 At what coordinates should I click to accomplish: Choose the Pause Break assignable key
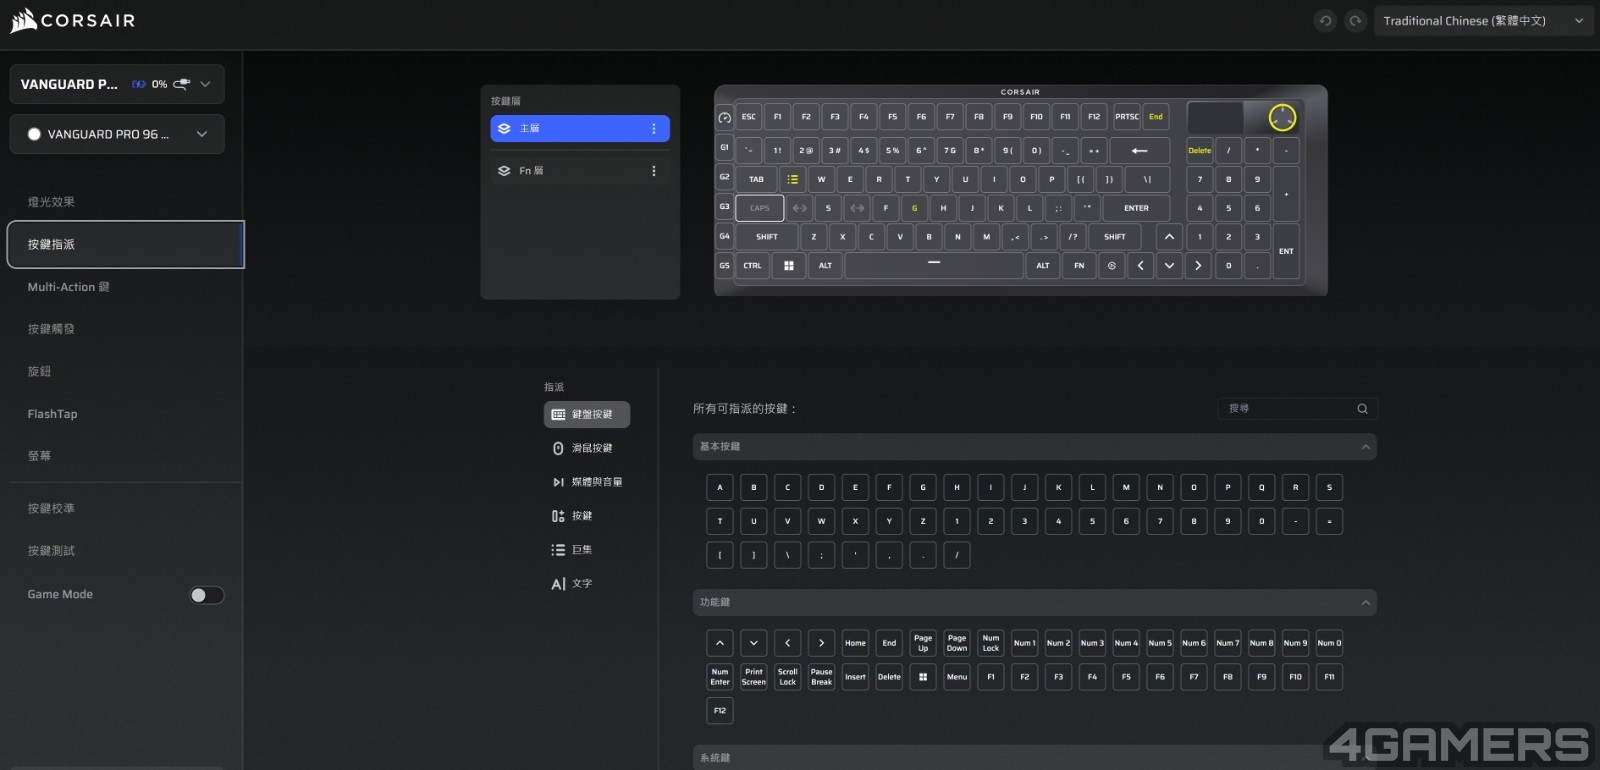pos(822,677)
